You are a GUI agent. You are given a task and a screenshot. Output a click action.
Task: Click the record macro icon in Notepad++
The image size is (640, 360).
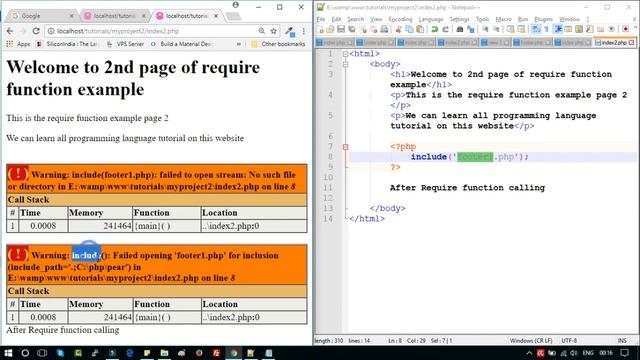pyautogui.click(x=625, y=29)
